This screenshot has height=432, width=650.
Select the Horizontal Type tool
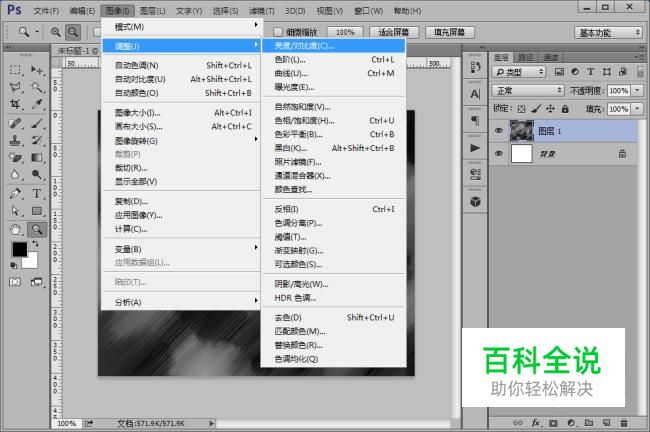point(37,194)
